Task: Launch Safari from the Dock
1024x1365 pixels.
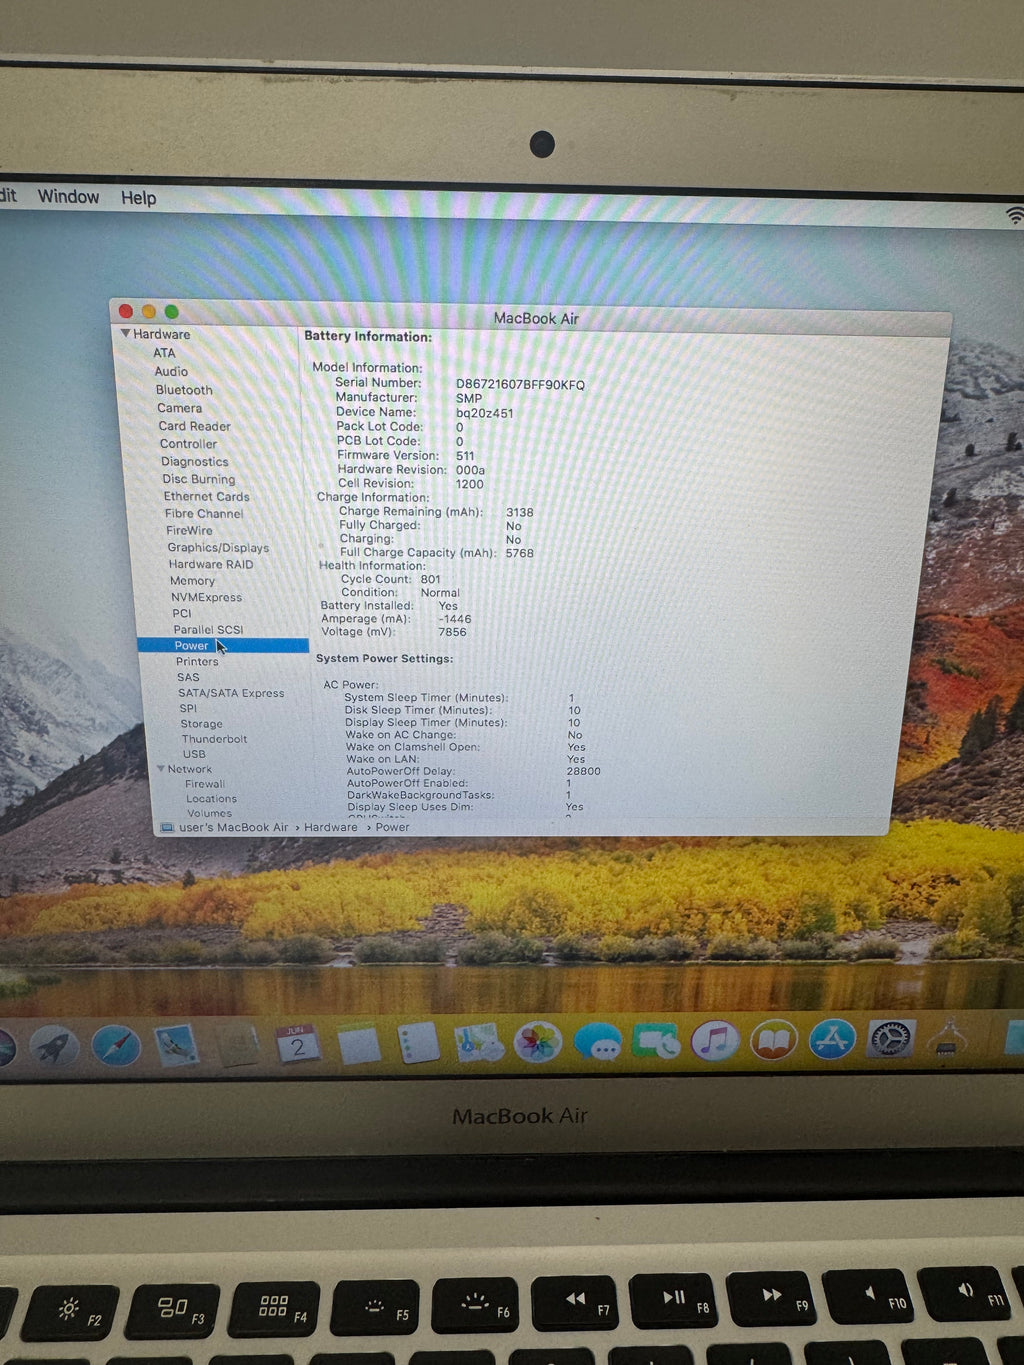Action: point(116,1046)
